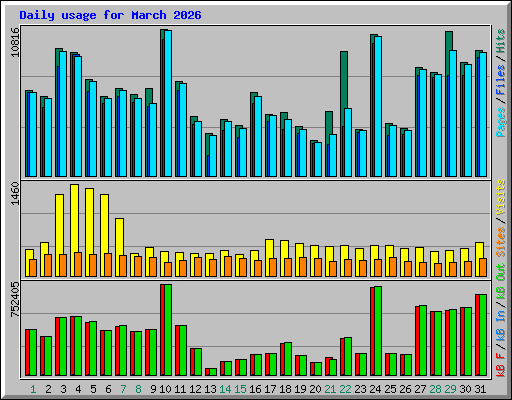Click green weekend day label 15
Screen dimensions: 512x400
[240, 389]
